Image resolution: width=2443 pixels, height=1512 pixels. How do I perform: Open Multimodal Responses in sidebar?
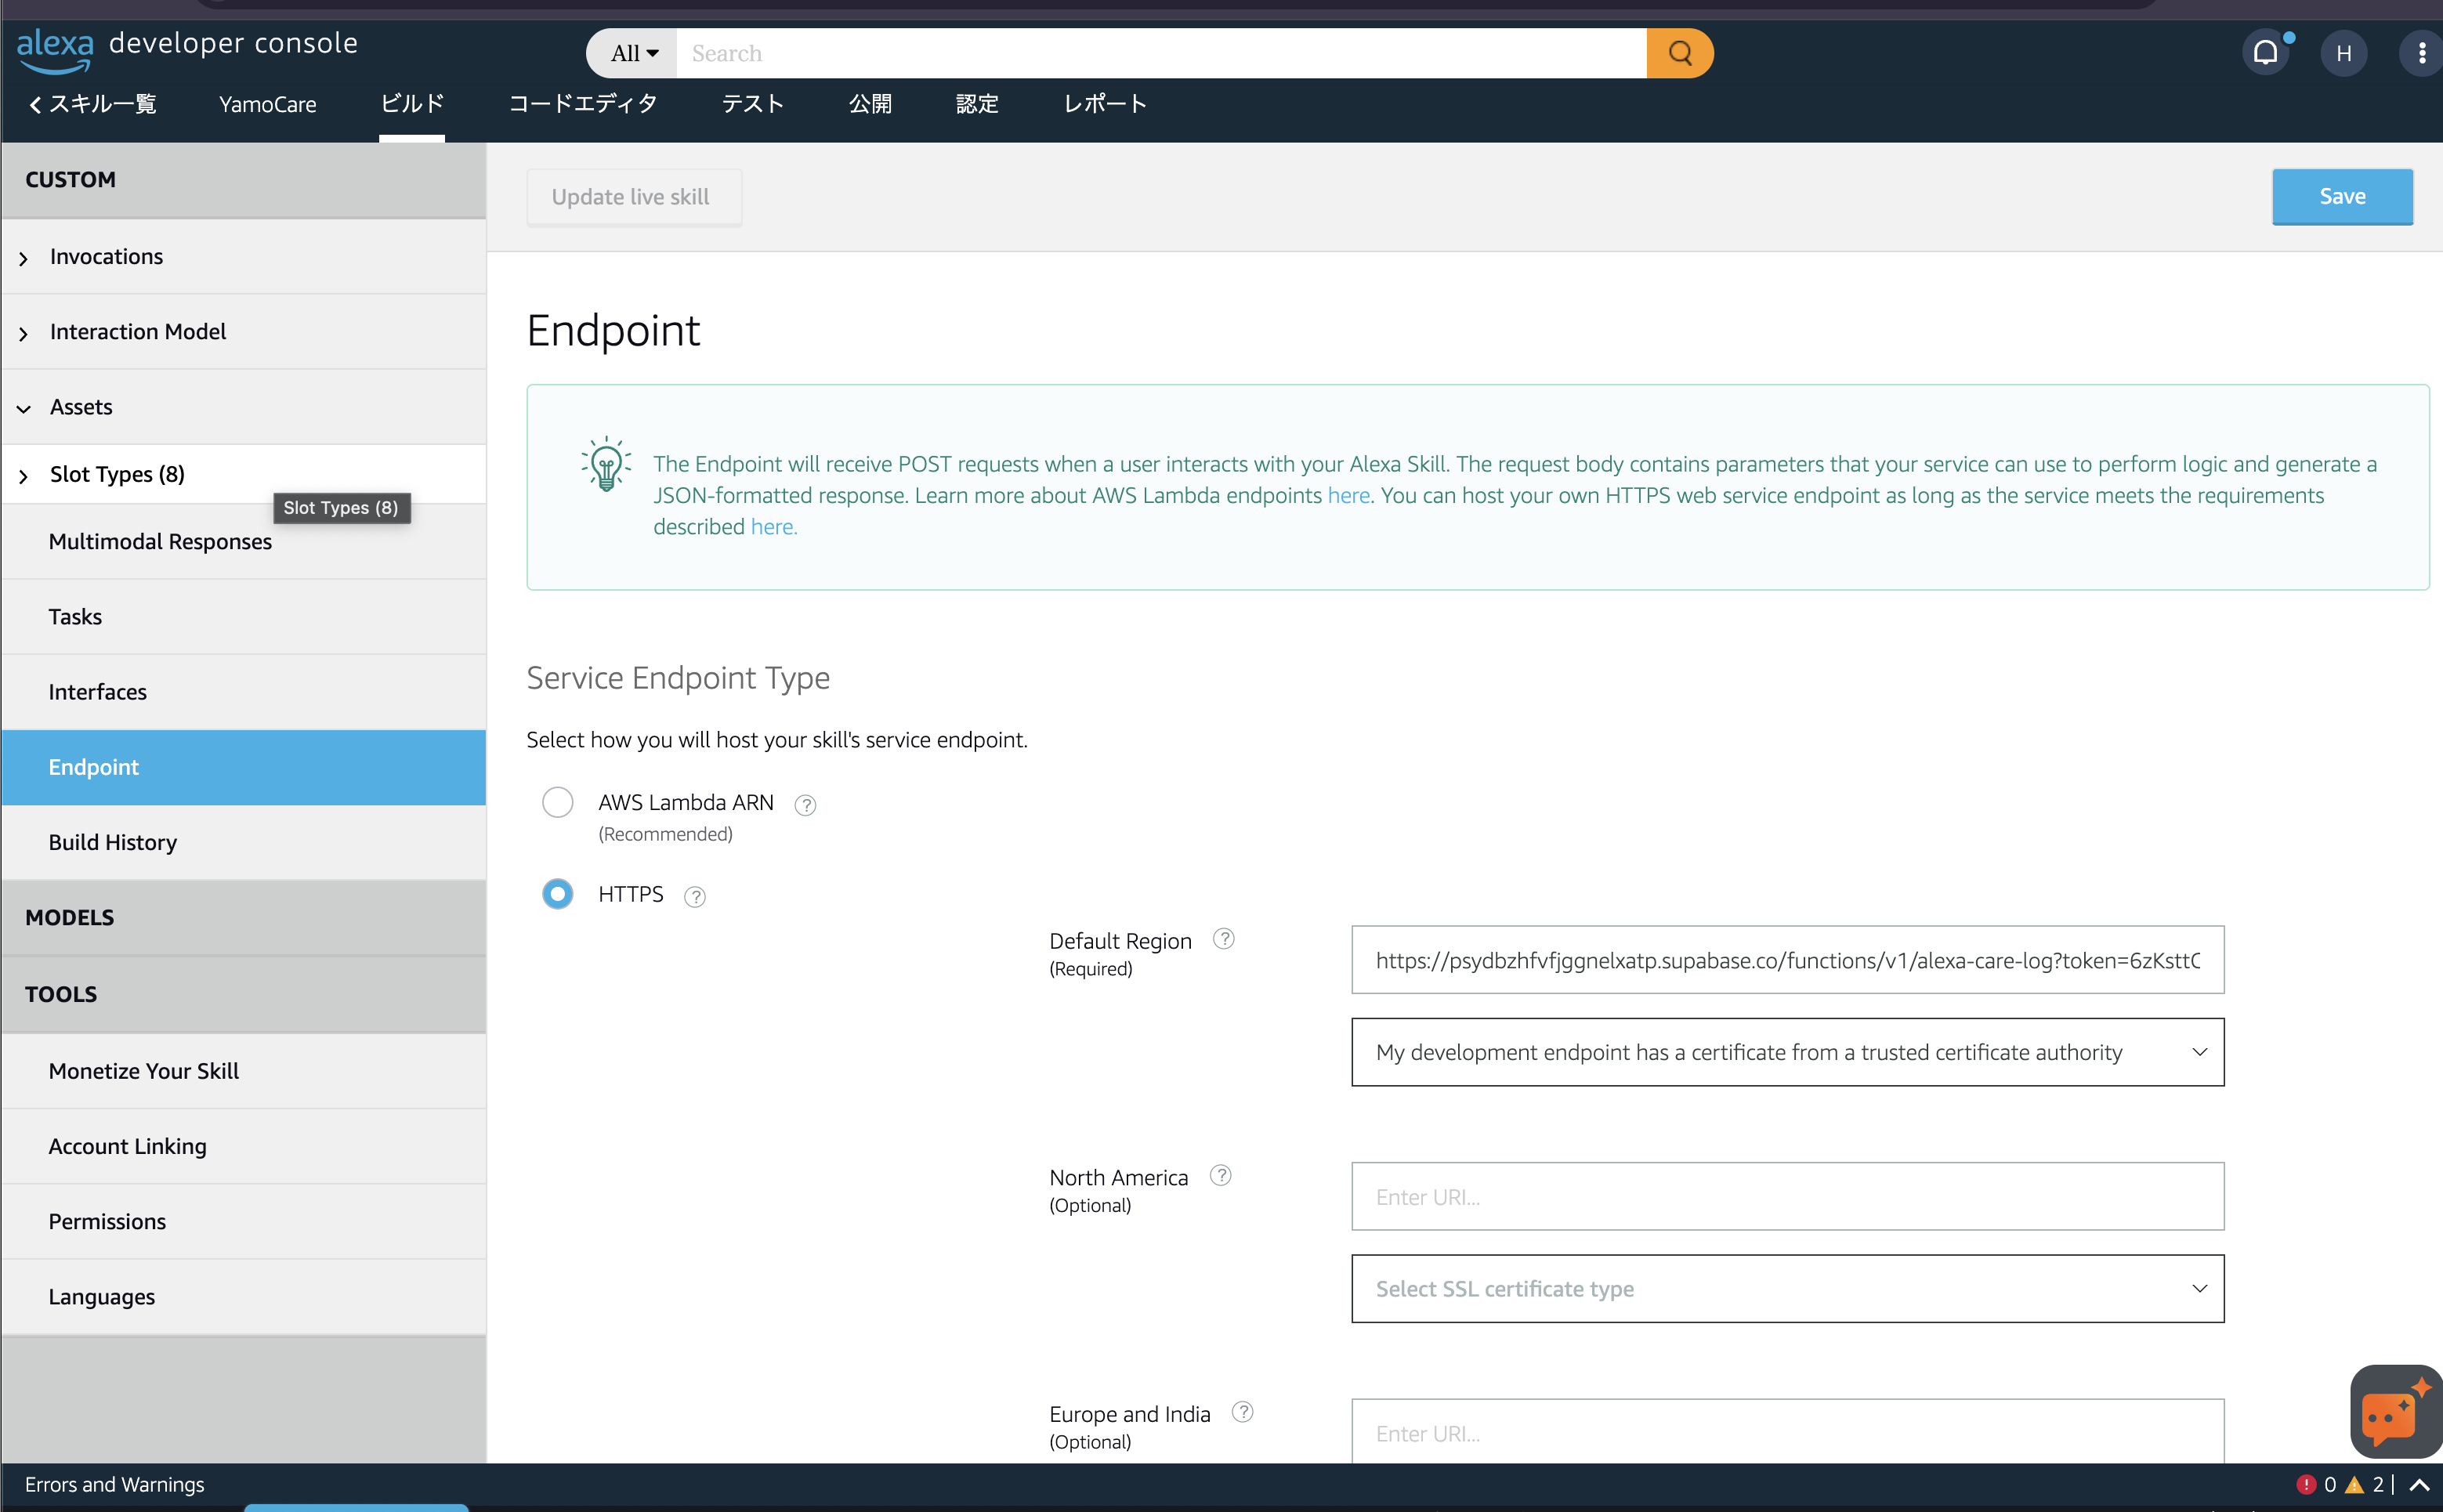coord(244,542)
